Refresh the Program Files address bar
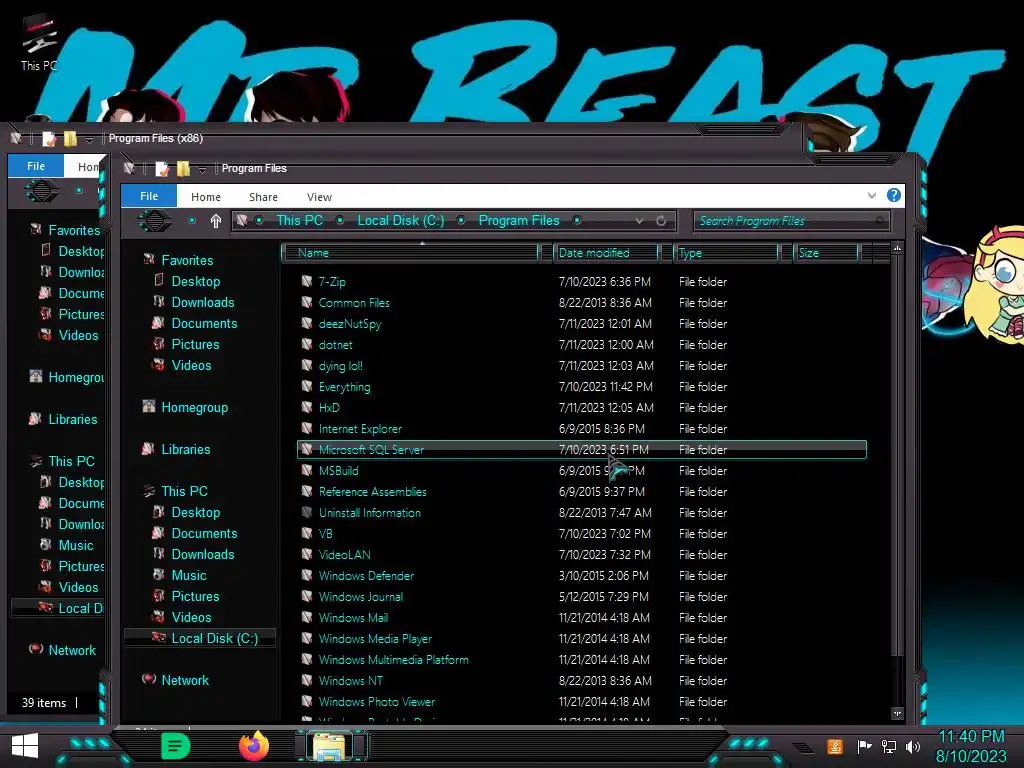 (x=661, y=221)
